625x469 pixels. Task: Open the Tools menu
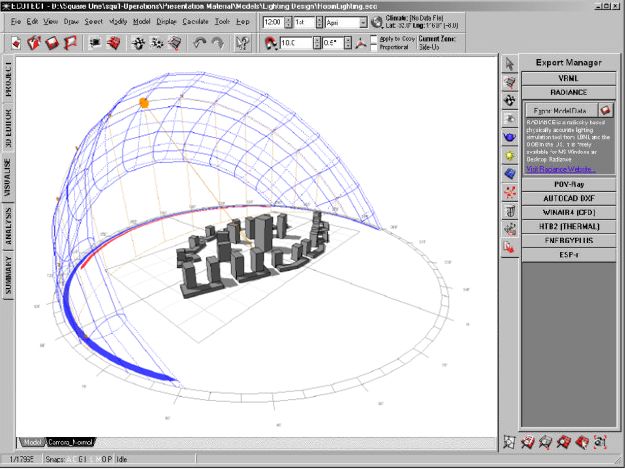(x=222, y=22)
